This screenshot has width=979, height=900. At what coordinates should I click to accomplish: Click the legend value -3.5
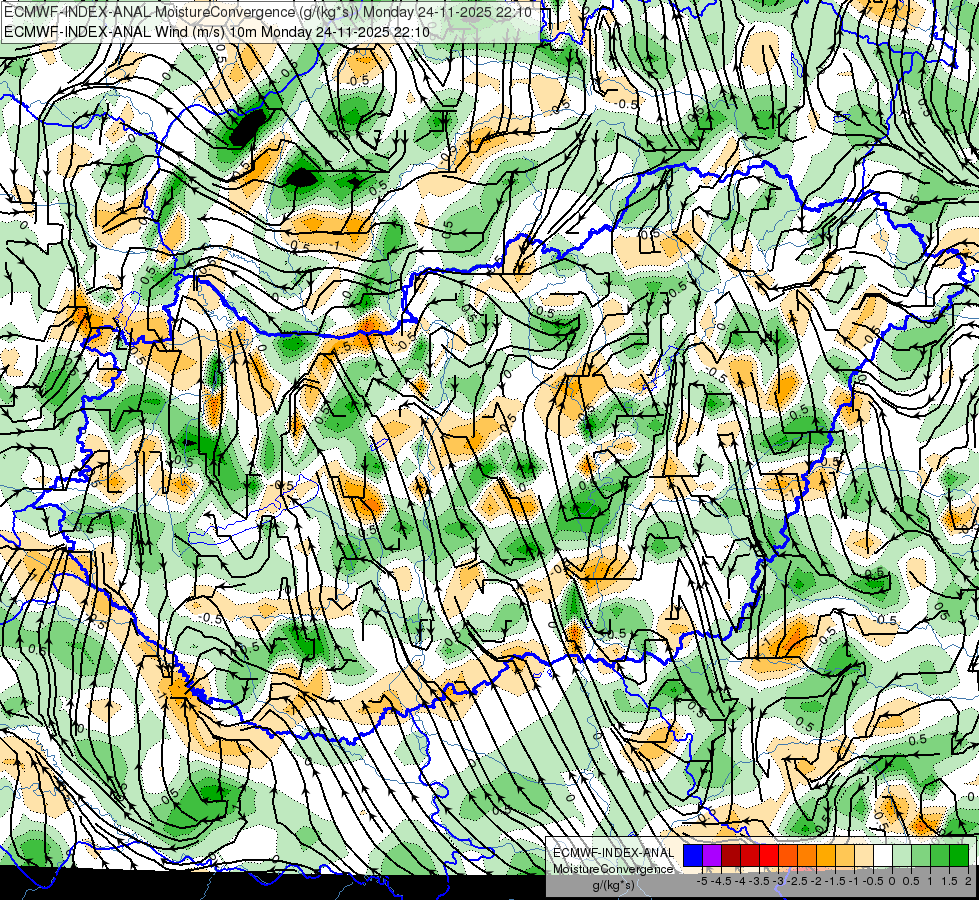pyautogui.click(x=760, y=881)
